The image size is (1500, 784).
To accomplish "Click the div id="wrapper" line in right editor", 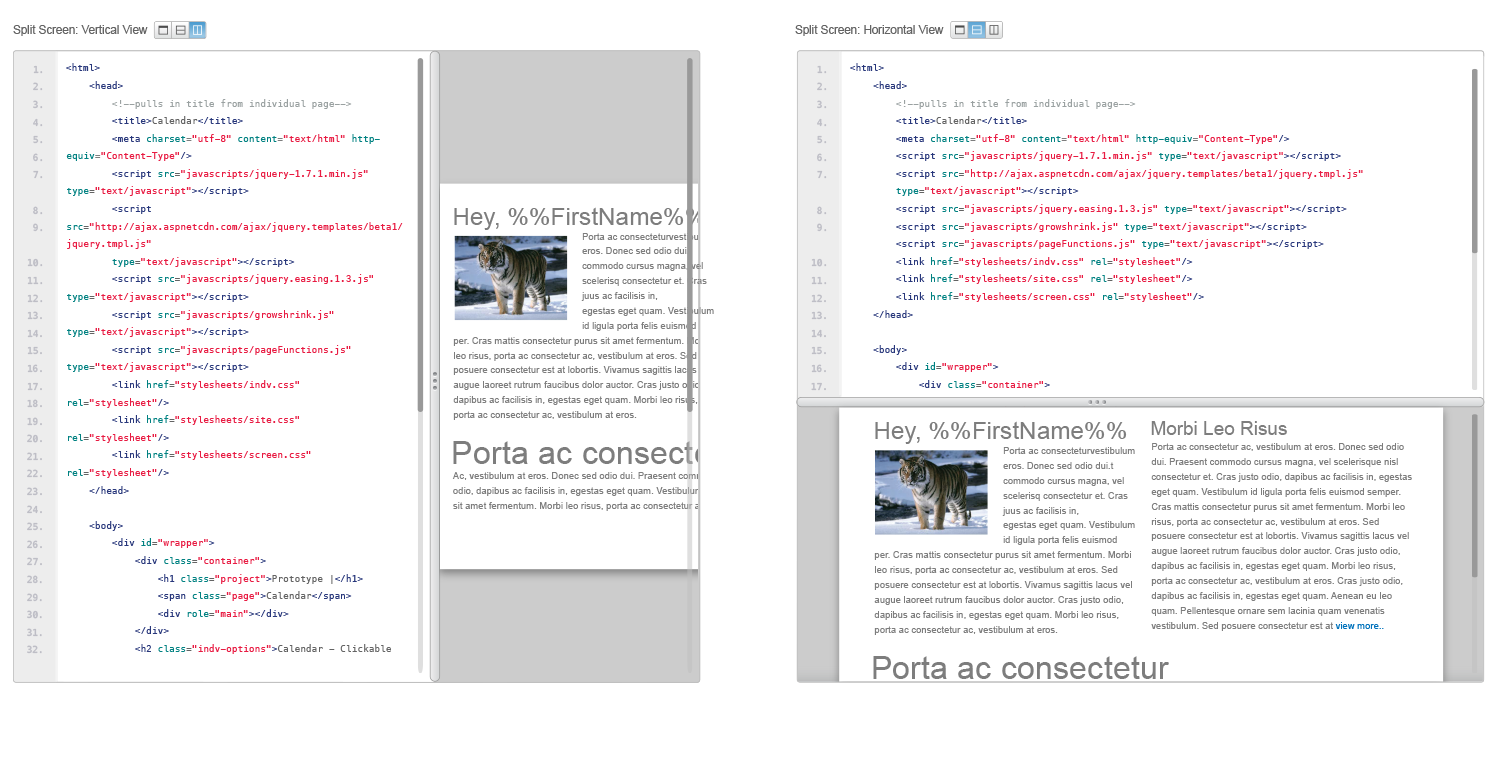I will 947,367.
